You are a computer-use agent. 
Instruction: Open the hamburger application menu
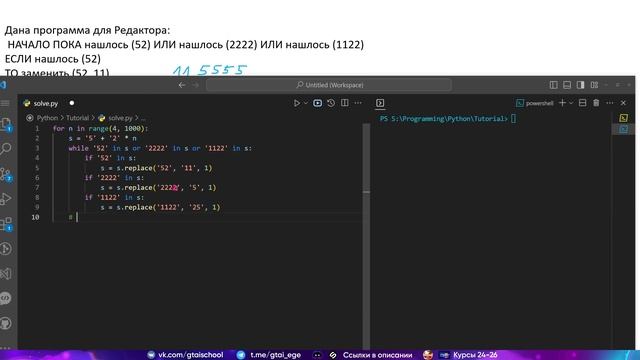tap(5, 103)
